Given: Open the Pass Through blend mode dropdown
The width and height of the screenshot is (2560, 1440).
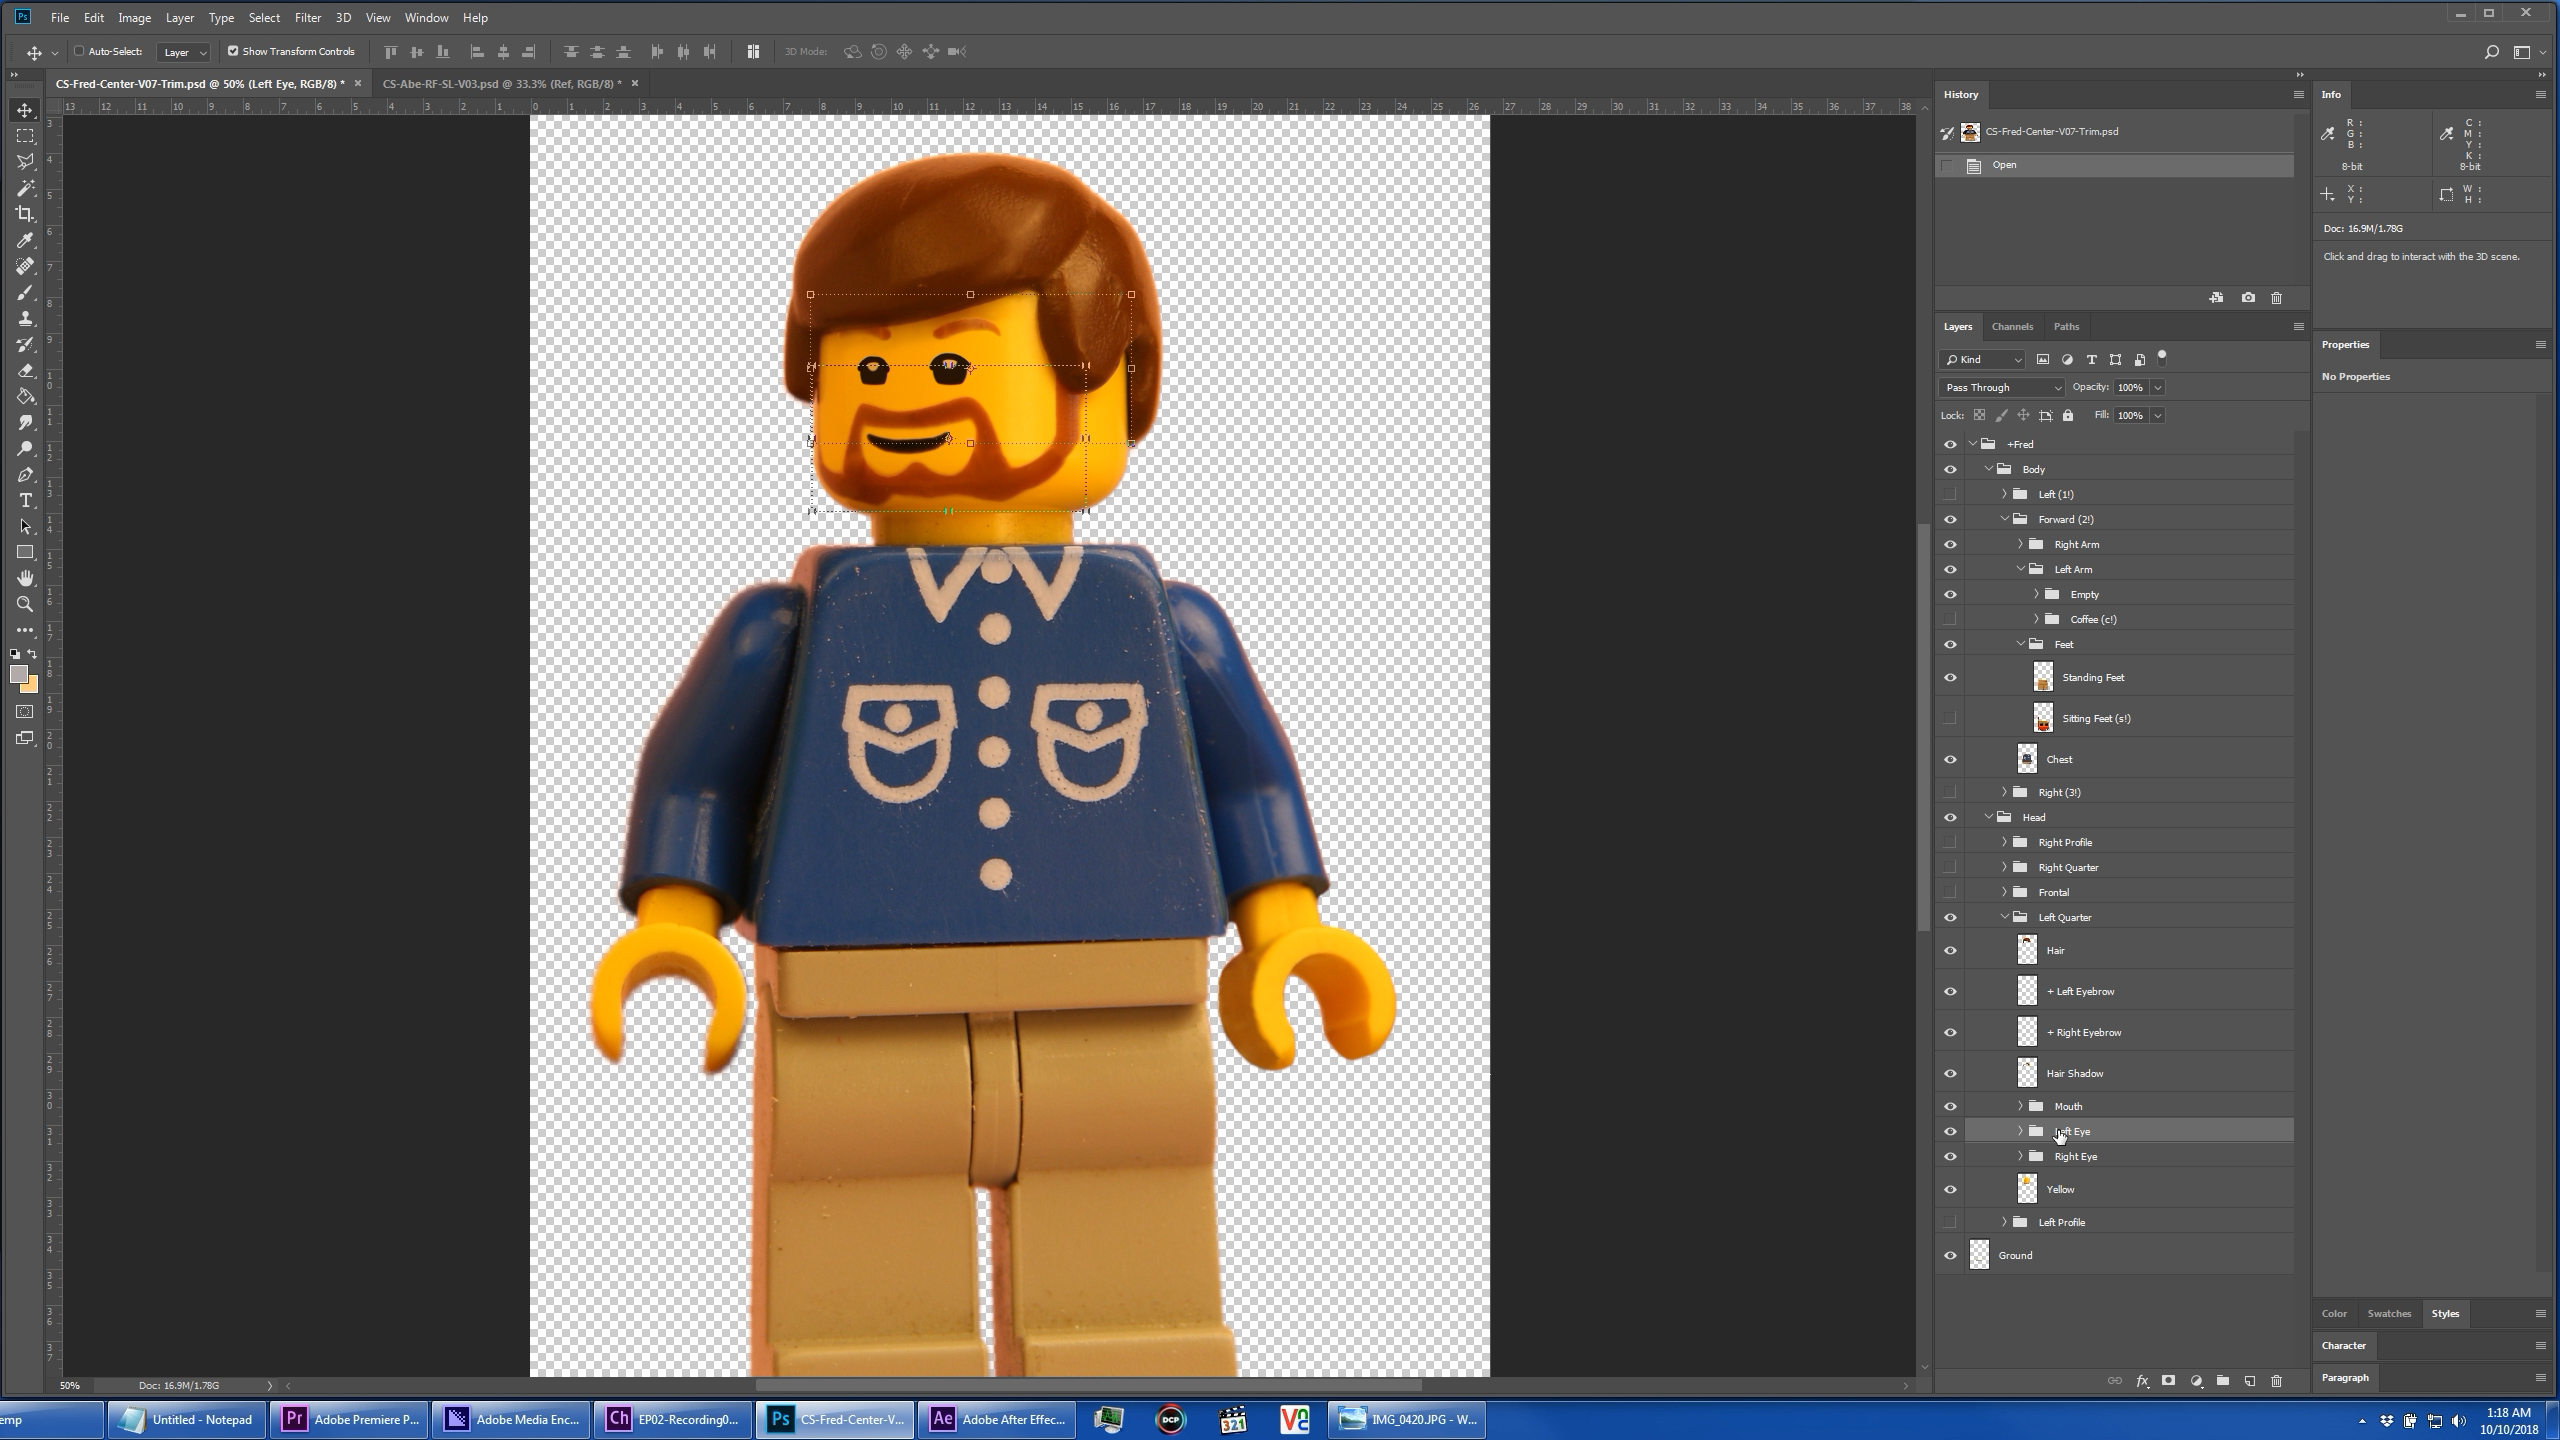Looking at the screenshot, I should point(2001,388).
